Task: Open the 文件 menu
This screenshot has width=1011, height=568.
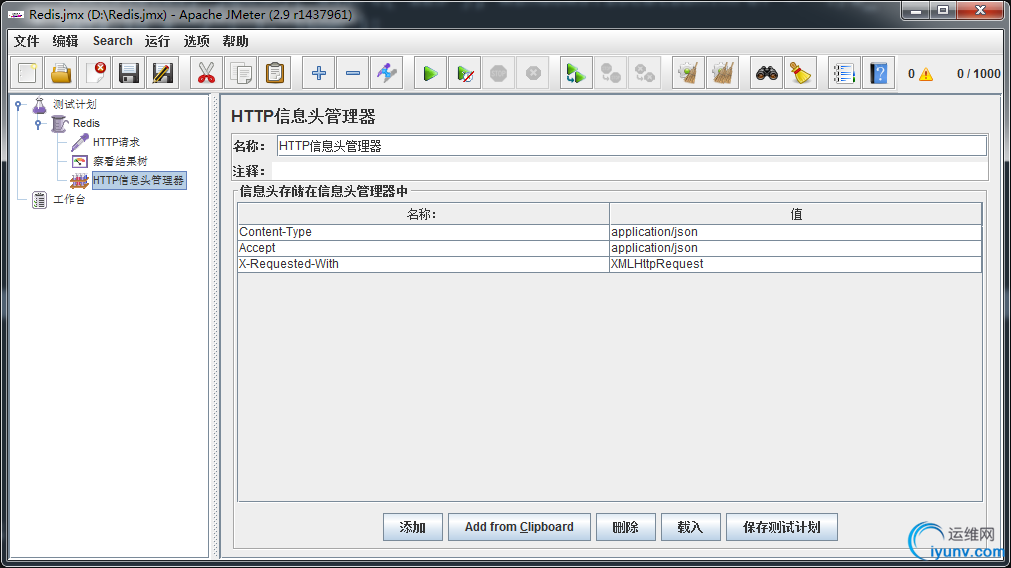Action: (x=26, y=41)
